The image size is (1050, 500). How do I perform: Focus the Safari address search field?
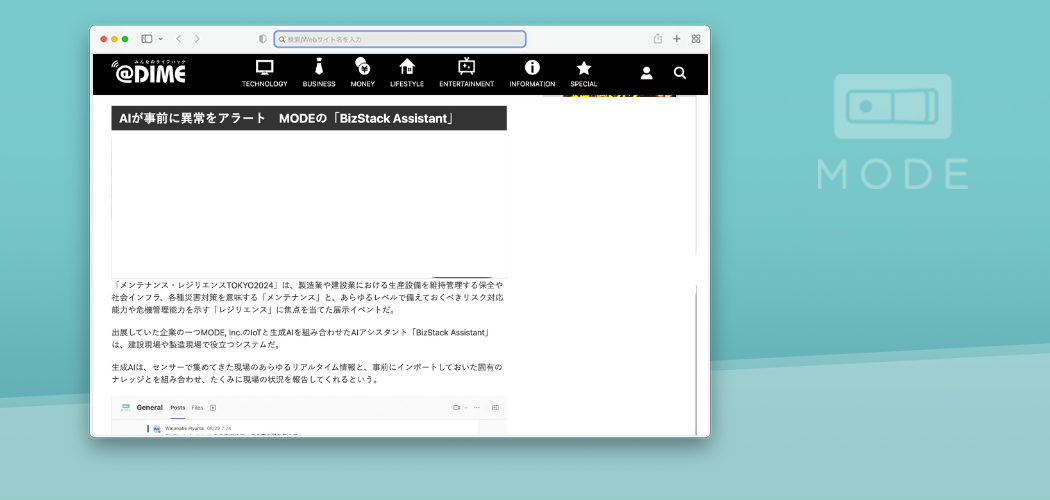coord(400,39)
